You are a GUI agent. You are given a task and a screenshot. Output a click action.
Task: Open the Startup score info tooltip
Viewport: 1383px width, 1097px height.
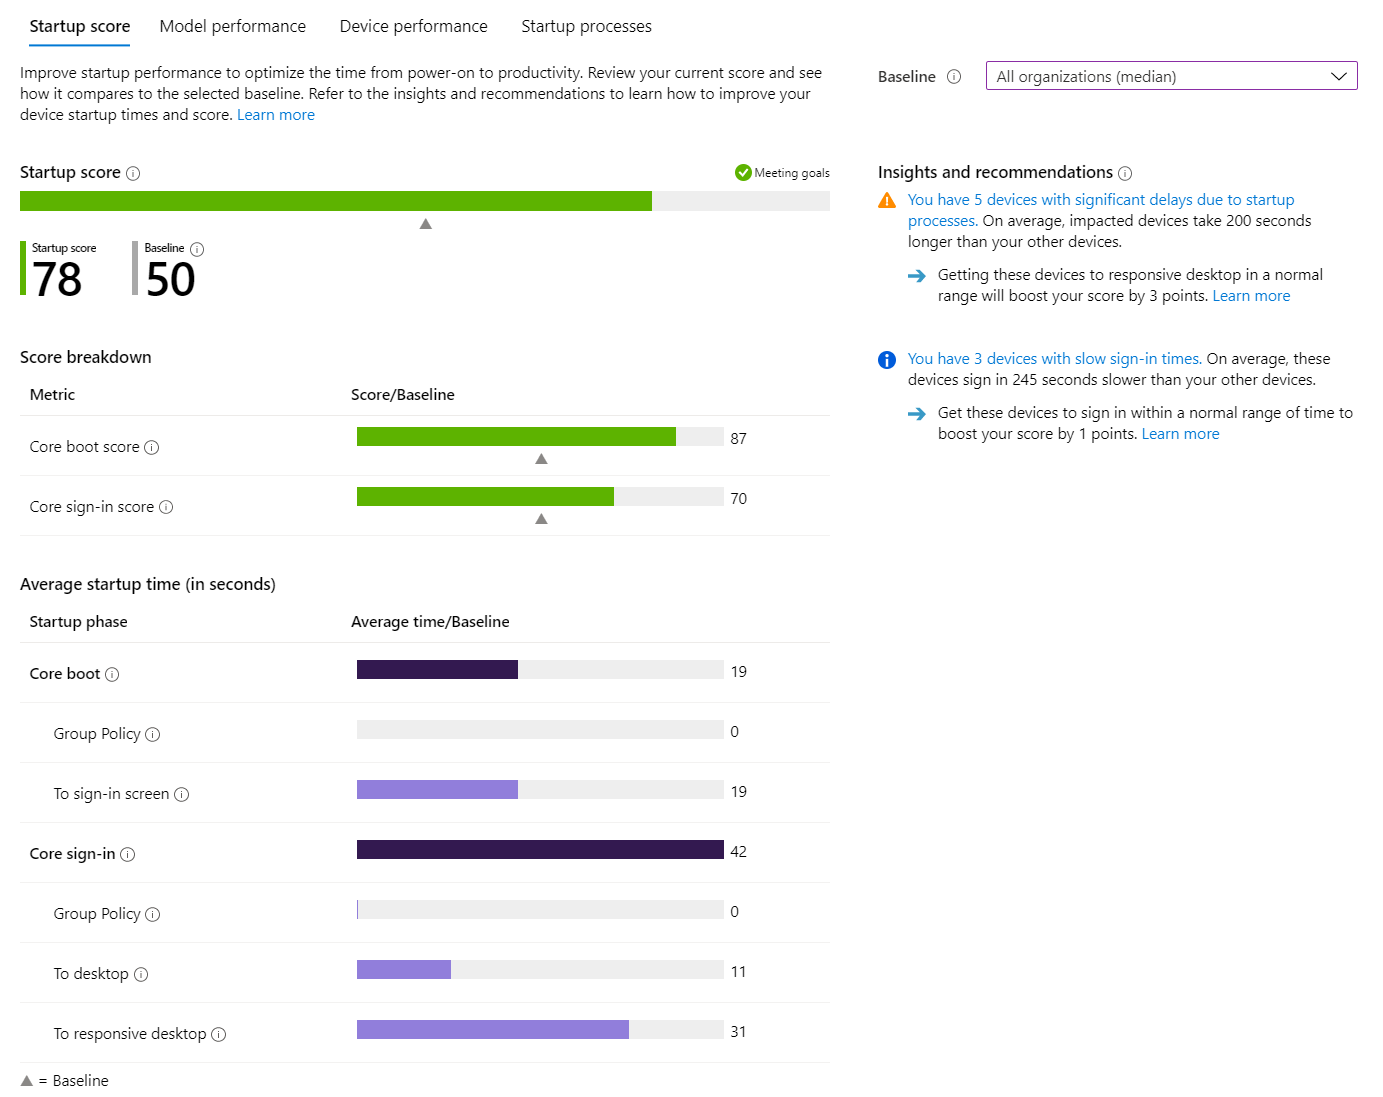[134, 172]
